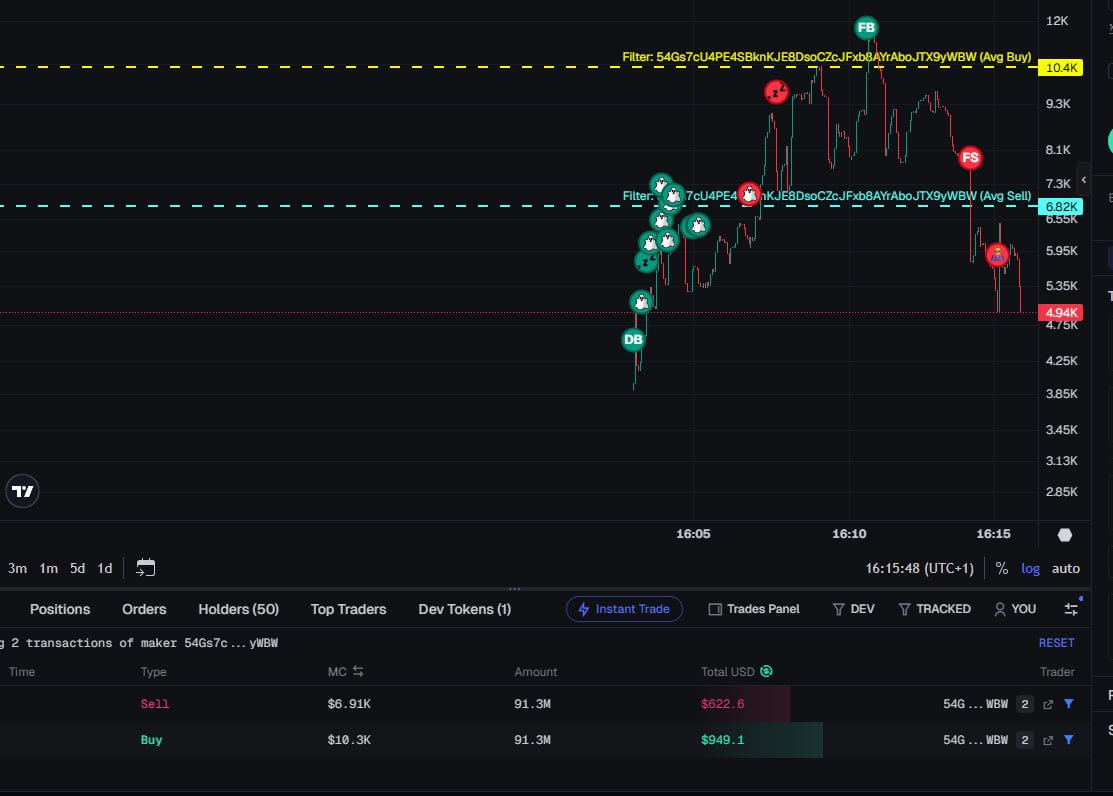This screenshot has width=1113, height=796.
Task: Open the Holders (50) tab
Action: tap(238, 609)
